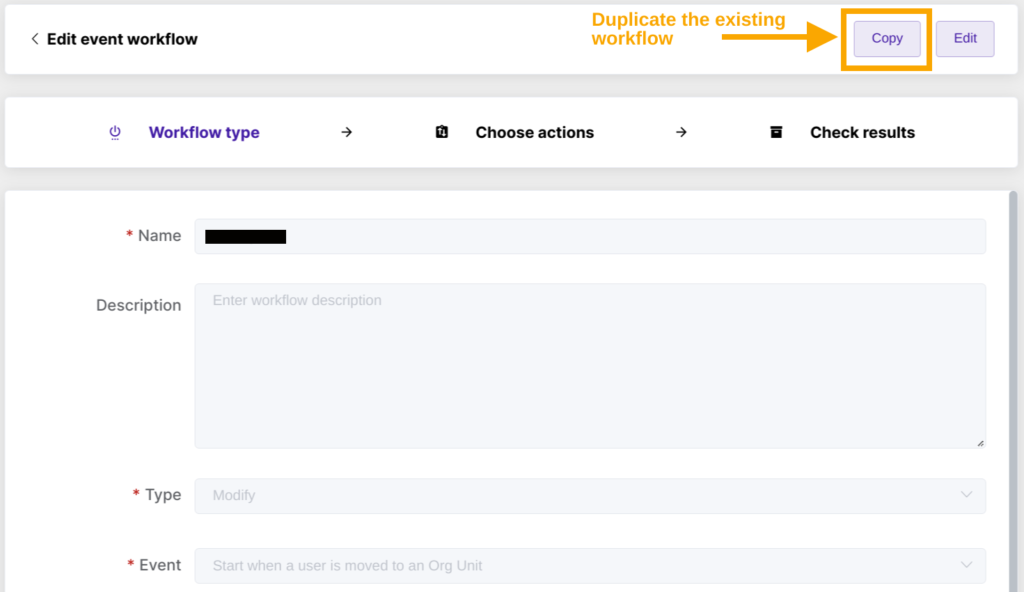Viewport: 1024px width, 592px height.
Task: Click the Choose actions clipboard icon
Action: [442, 132]
